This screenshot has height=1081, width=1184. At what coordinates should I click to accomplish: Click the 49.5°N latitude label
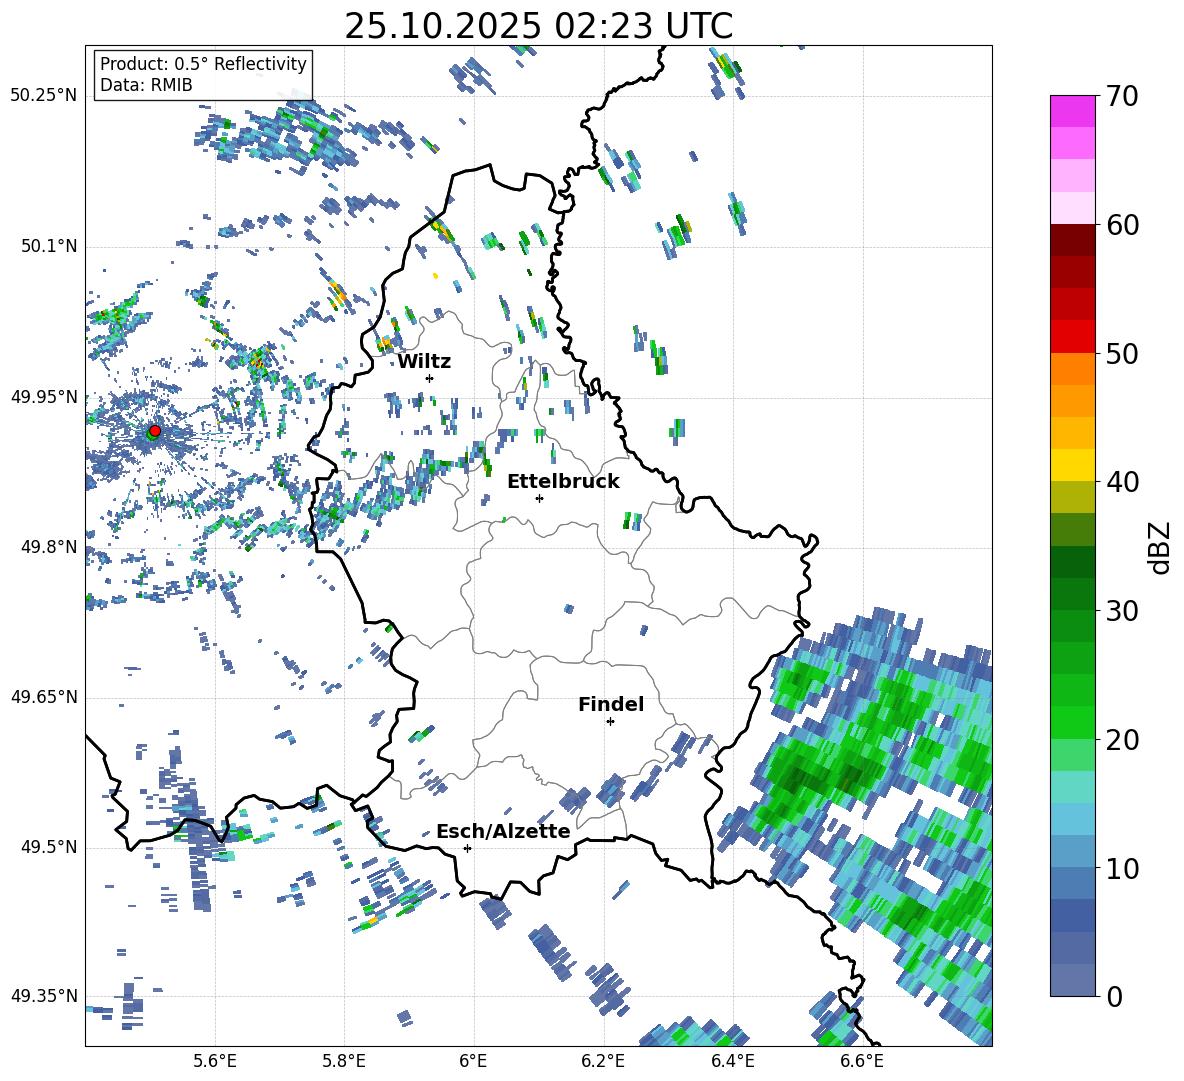[x=48, y=847]
